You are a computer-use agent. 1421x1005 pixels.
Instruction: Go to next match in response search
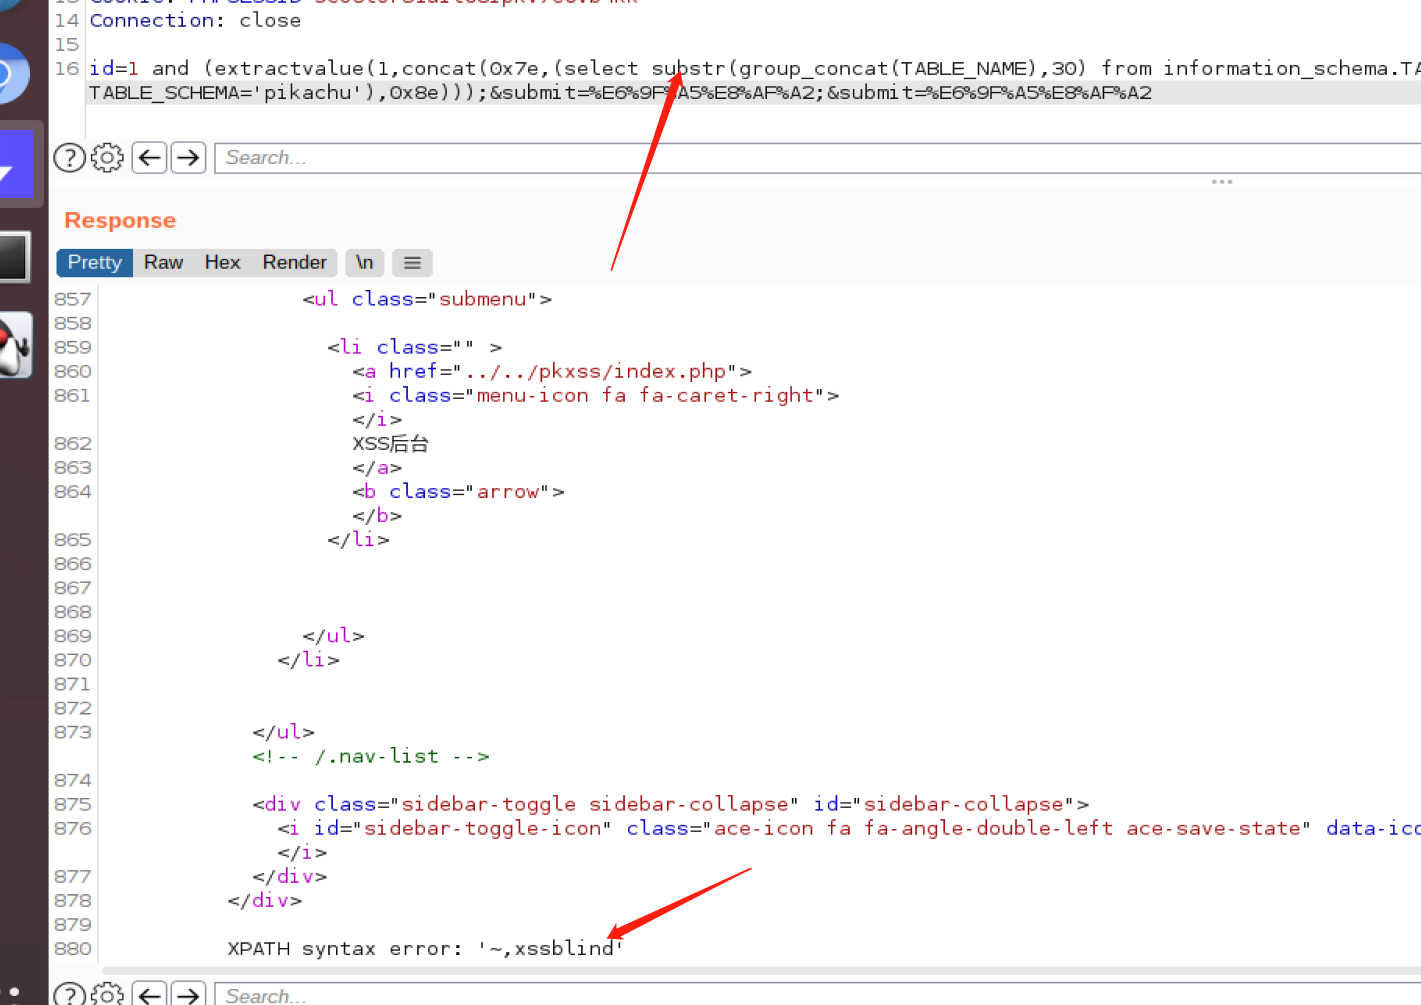coord(188,995)
